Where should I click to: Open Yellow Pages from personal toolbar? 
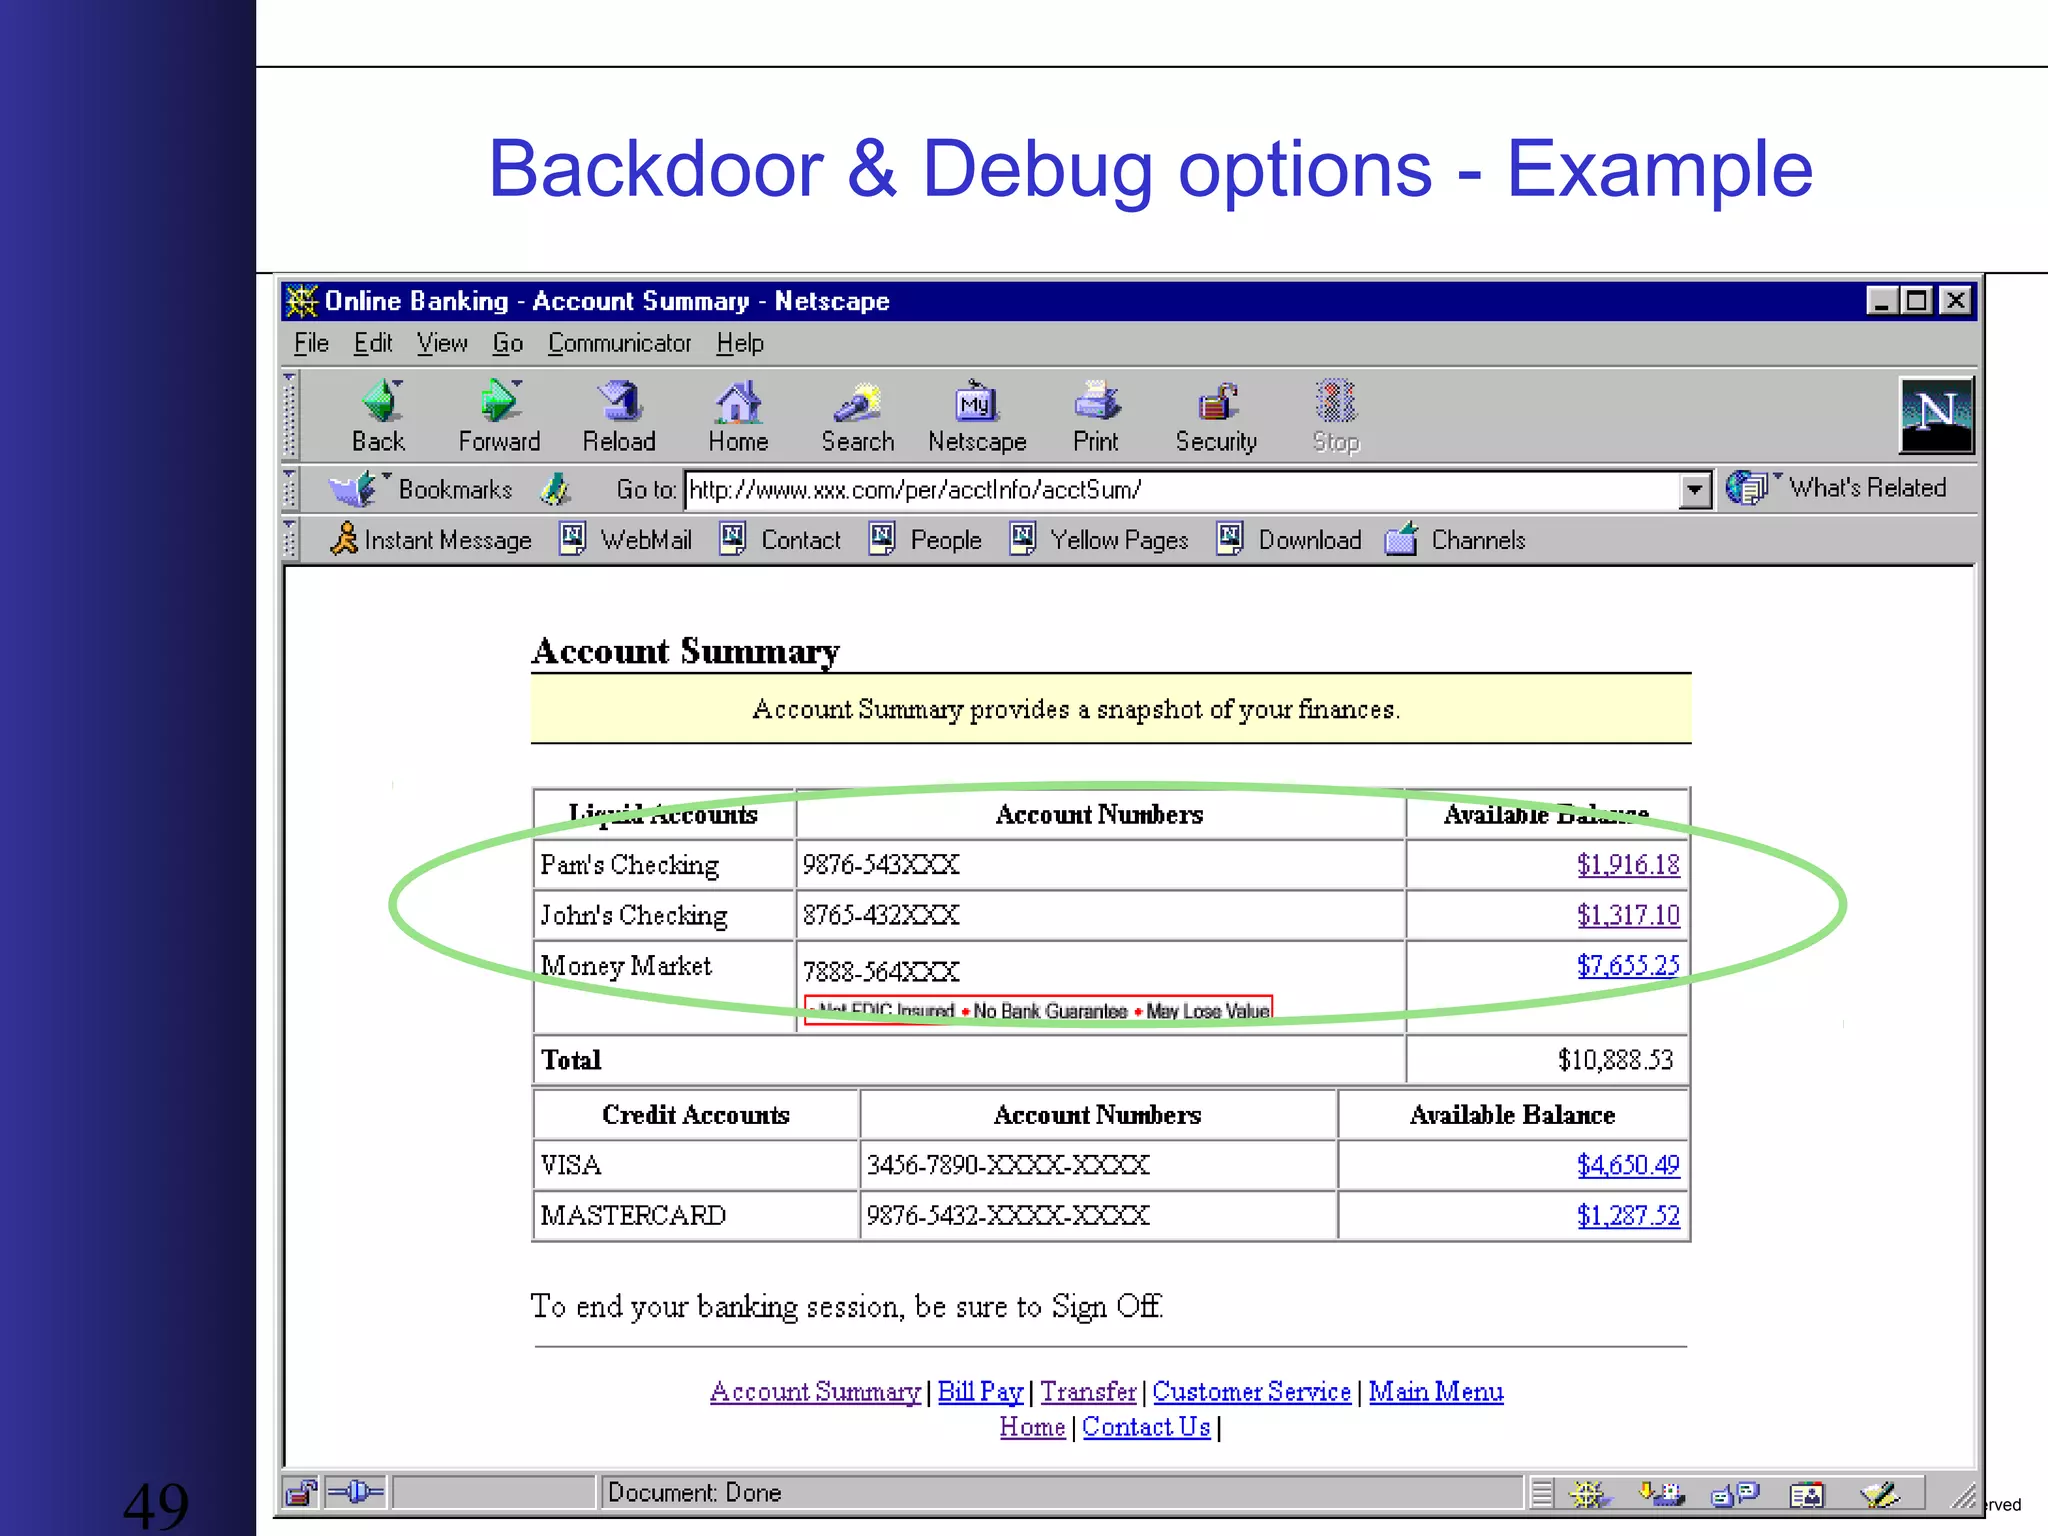[1099, 540]
